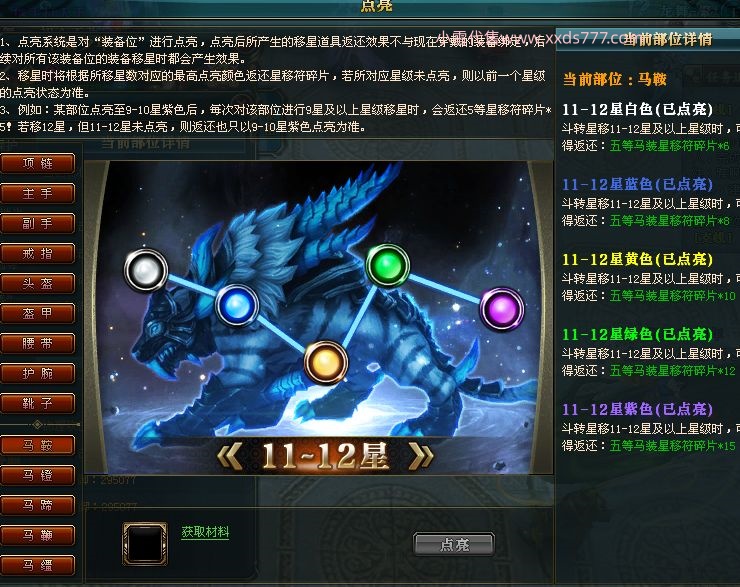740x587 pixels.
Task: Go to previous star tier arrow
Action: tap(230, 457)
